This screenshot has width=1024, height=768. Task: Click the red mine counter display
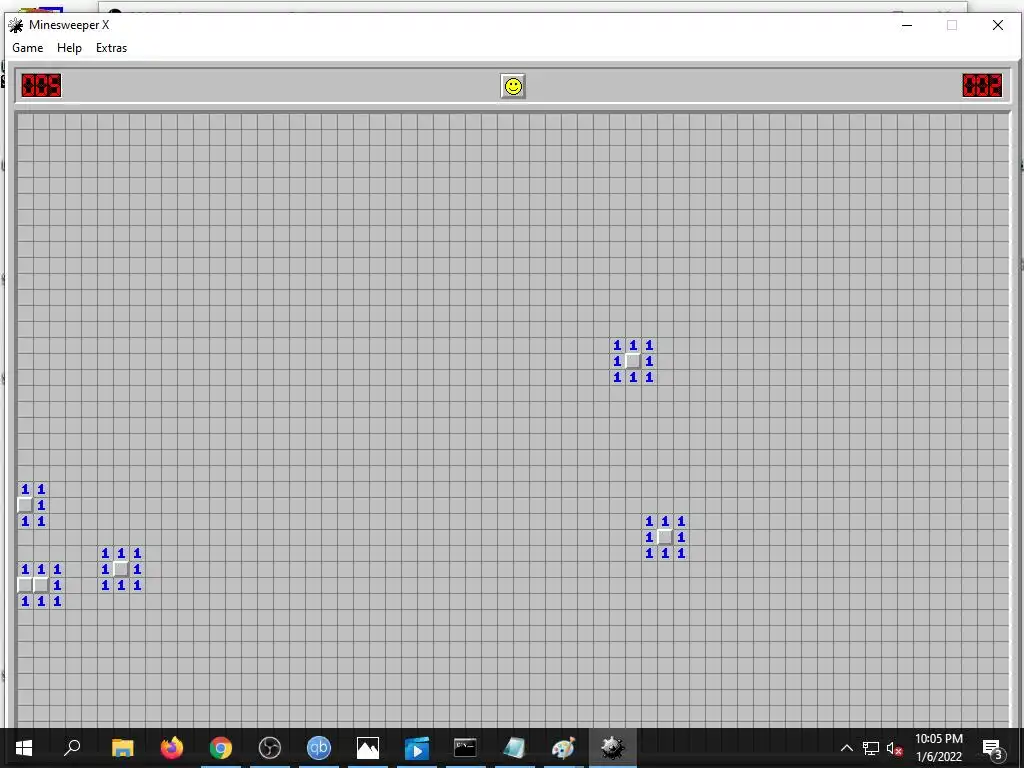41,86
